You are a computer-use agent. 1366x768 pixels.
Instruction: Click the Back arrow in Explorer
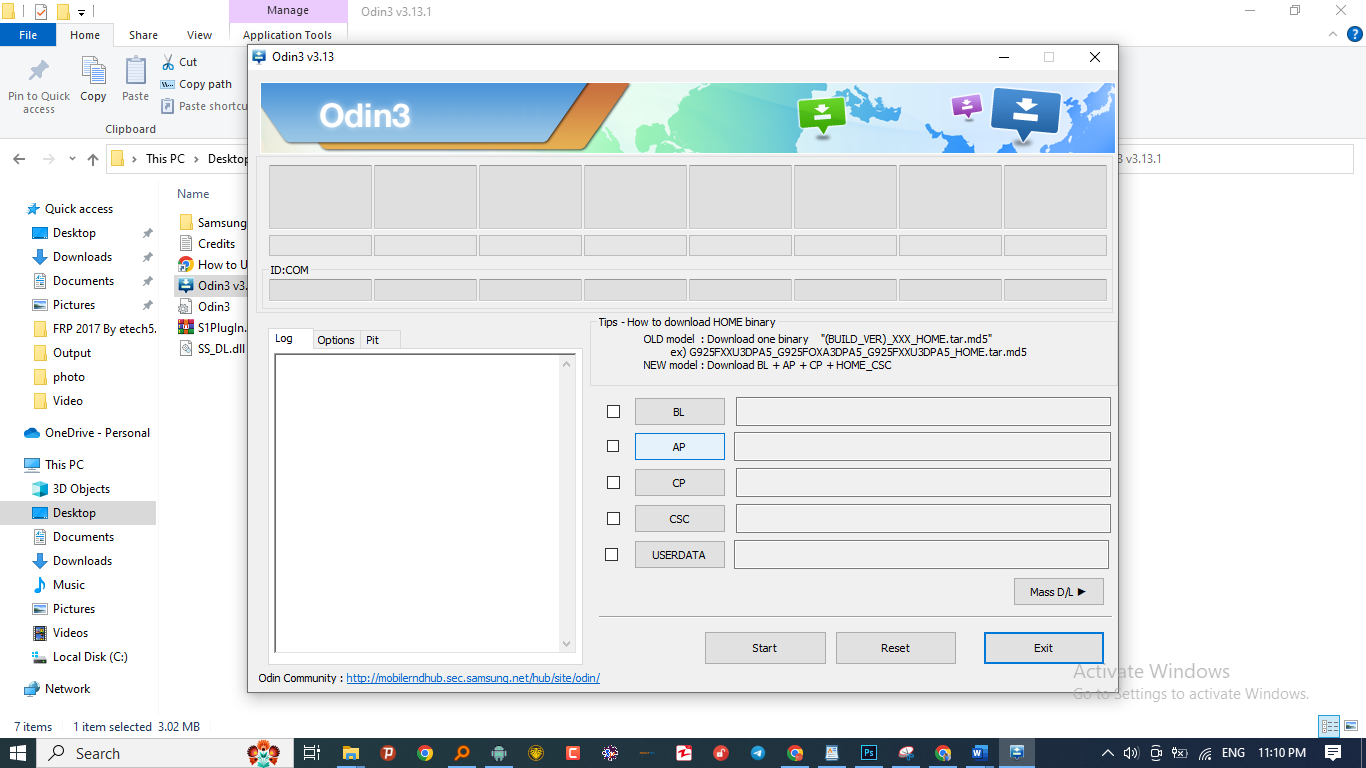coord(19,159)
